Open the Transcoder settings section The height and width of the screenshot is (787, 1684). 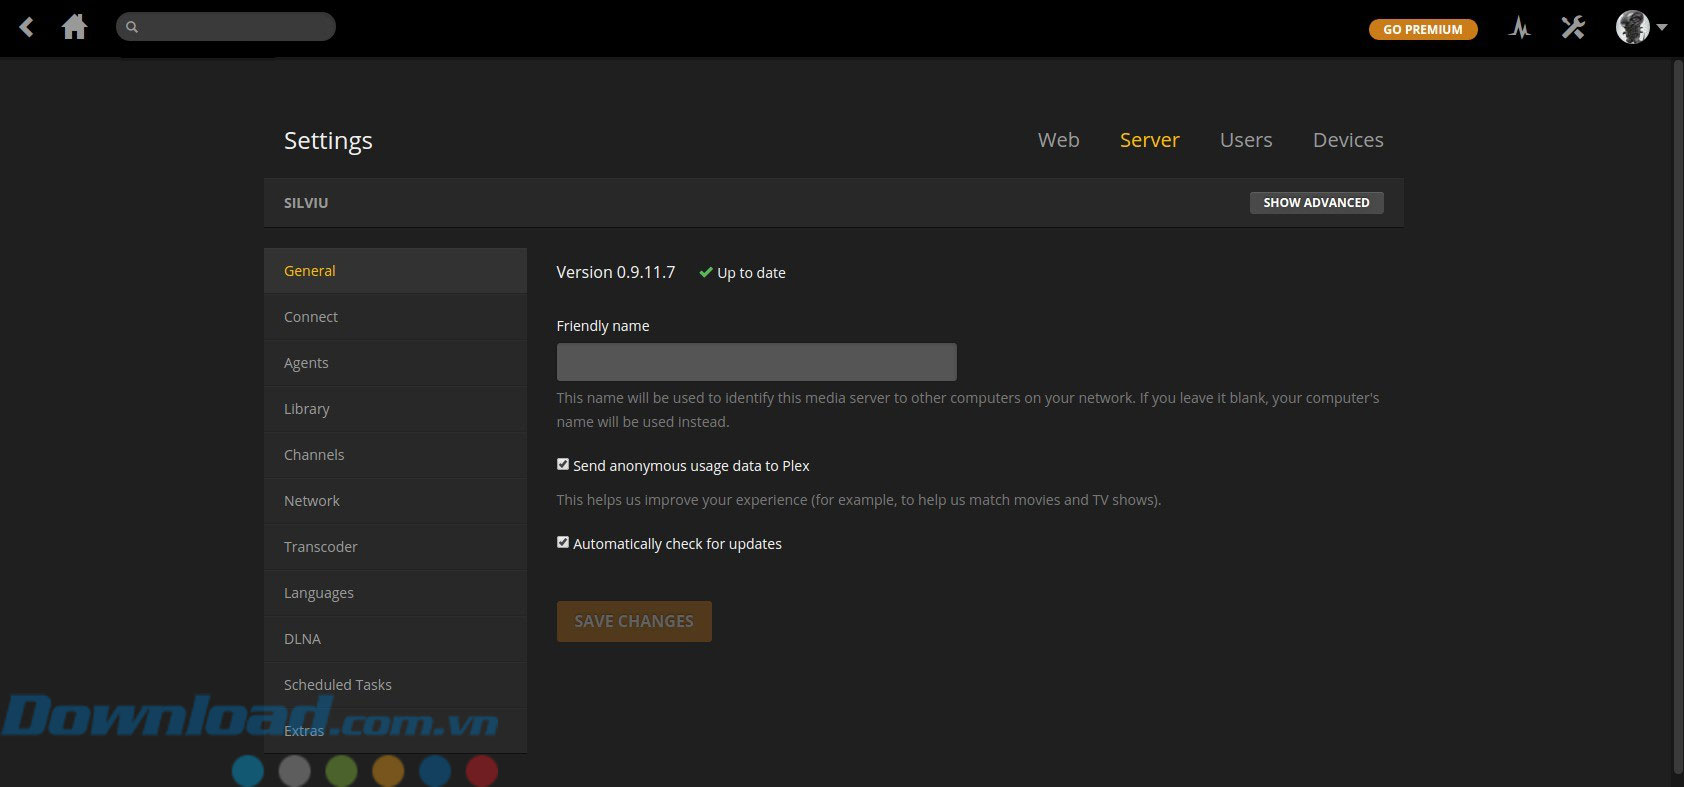[320, 547]
